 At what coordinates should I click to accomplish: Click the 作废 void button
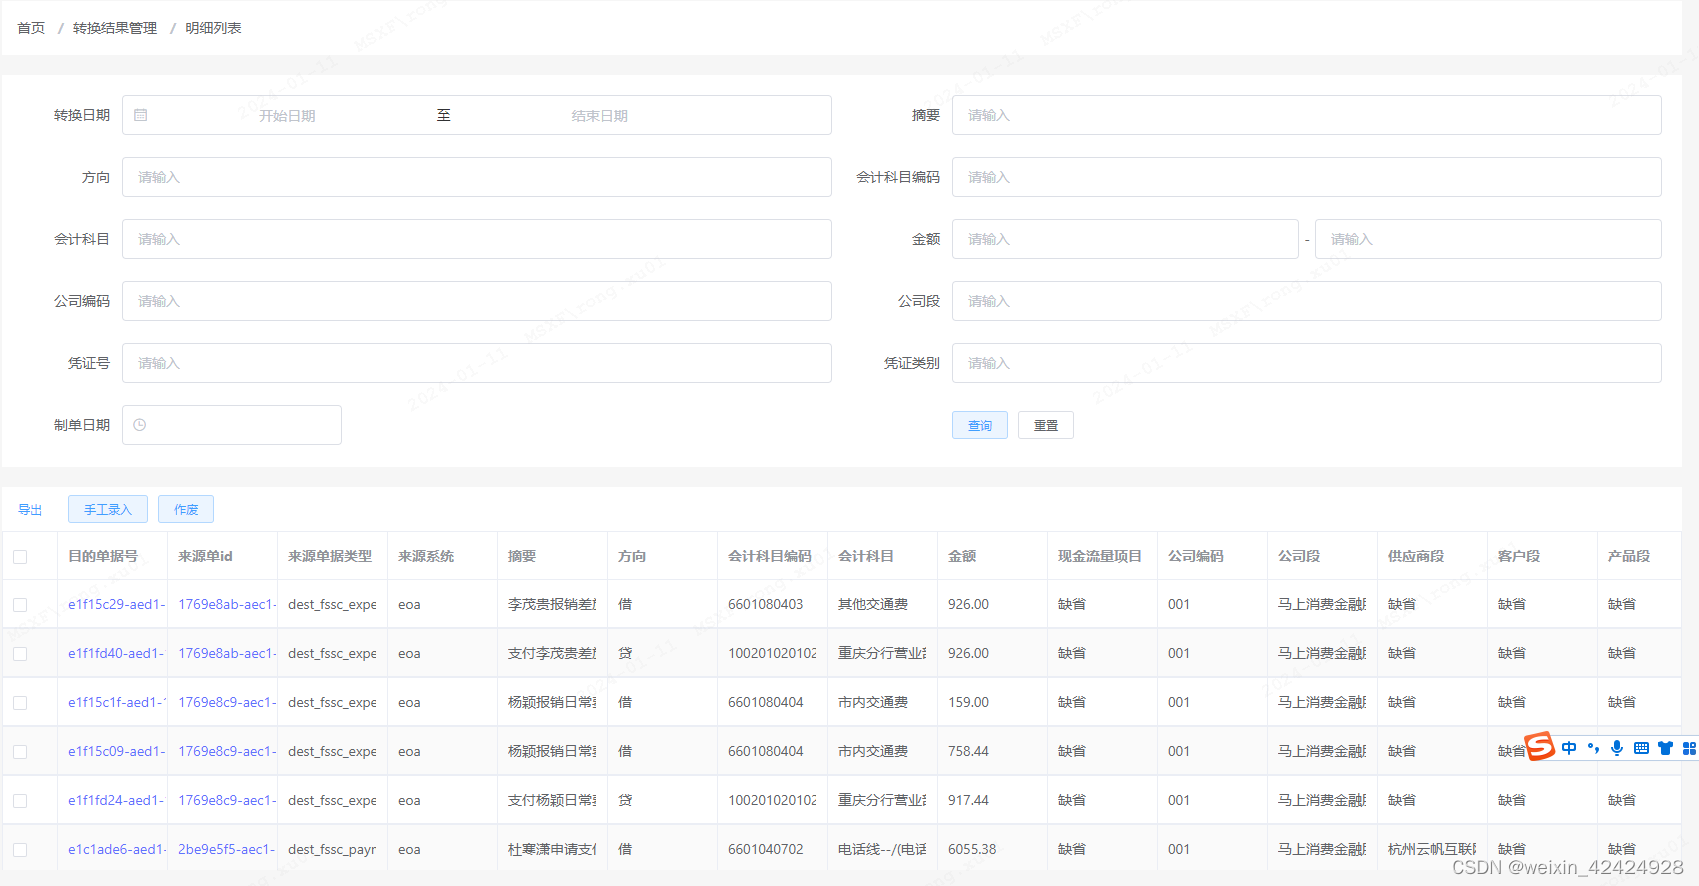pyautogui.click(x=186, y=509)
